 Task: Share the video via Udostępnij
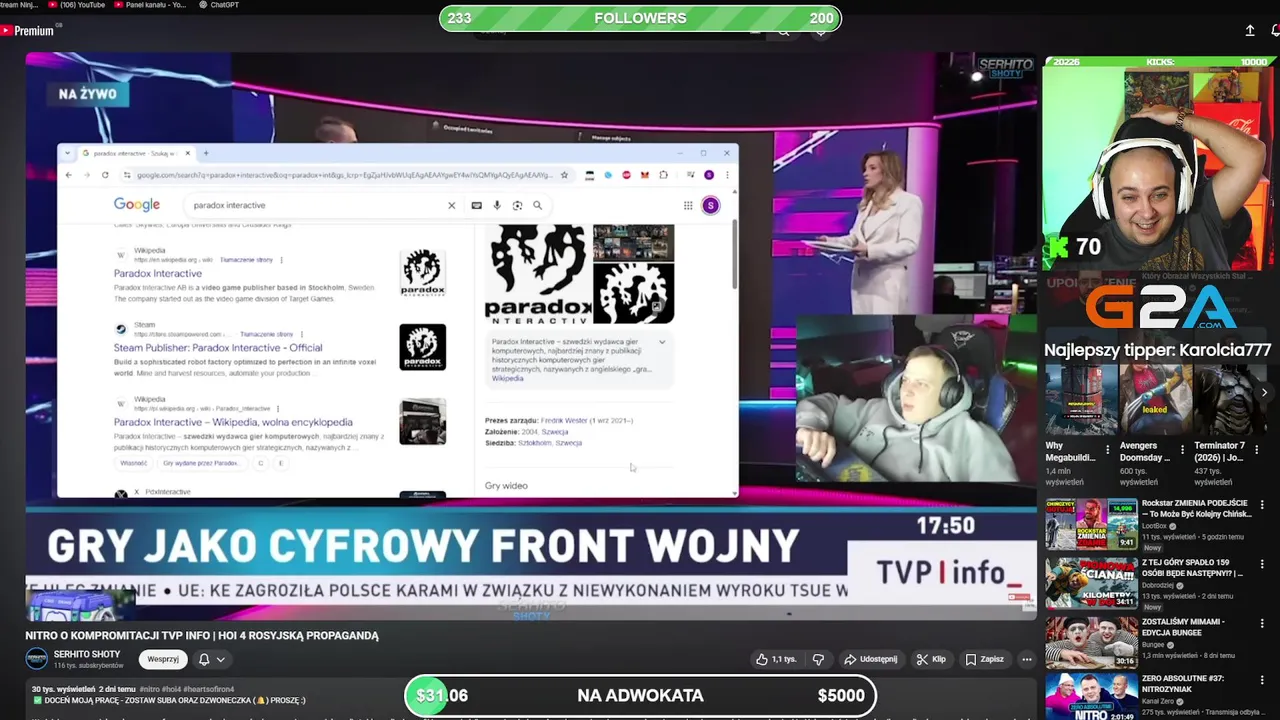point(871,659)
